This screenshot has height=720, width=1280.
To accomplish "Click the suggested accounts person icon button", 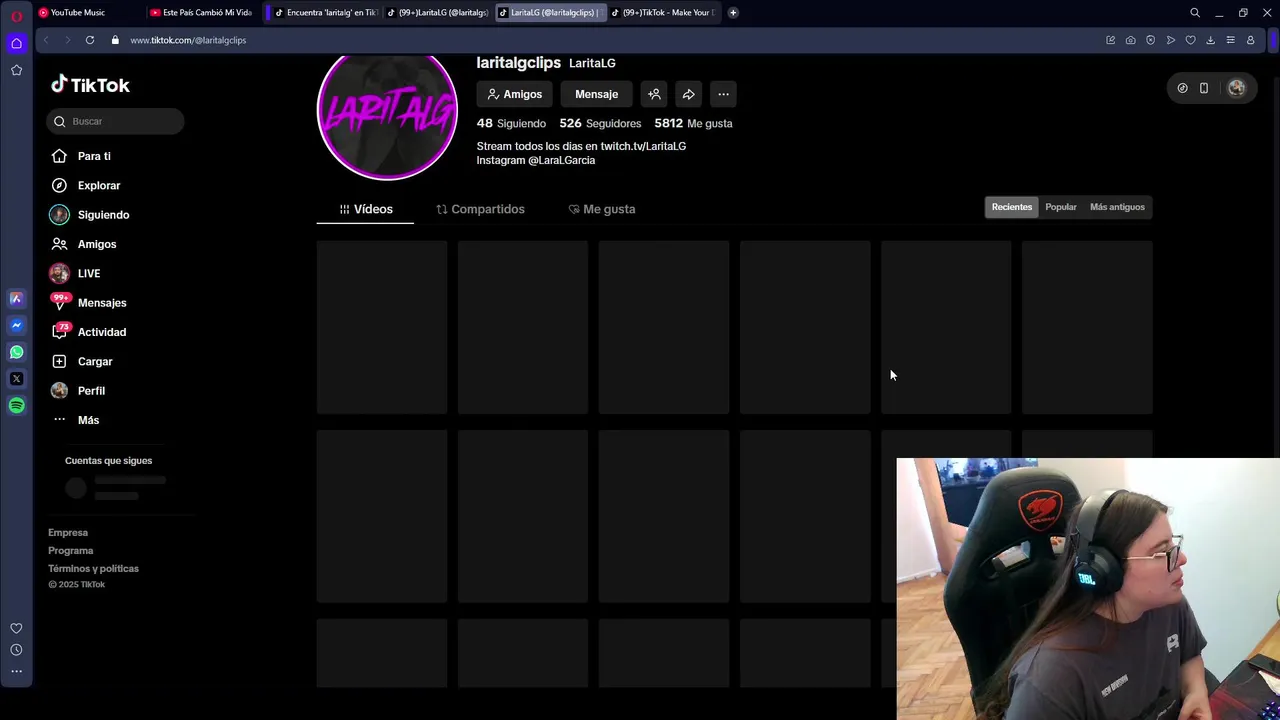I will [654, 94].
